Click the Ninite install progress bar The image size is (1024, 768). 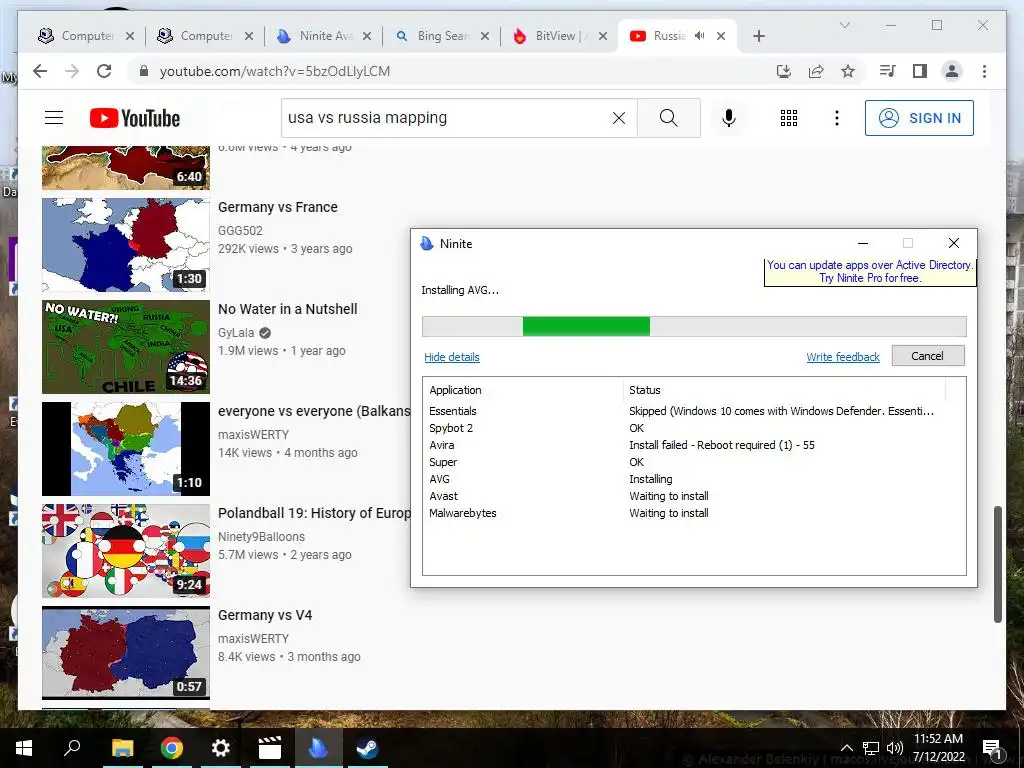tap(694, 327)
